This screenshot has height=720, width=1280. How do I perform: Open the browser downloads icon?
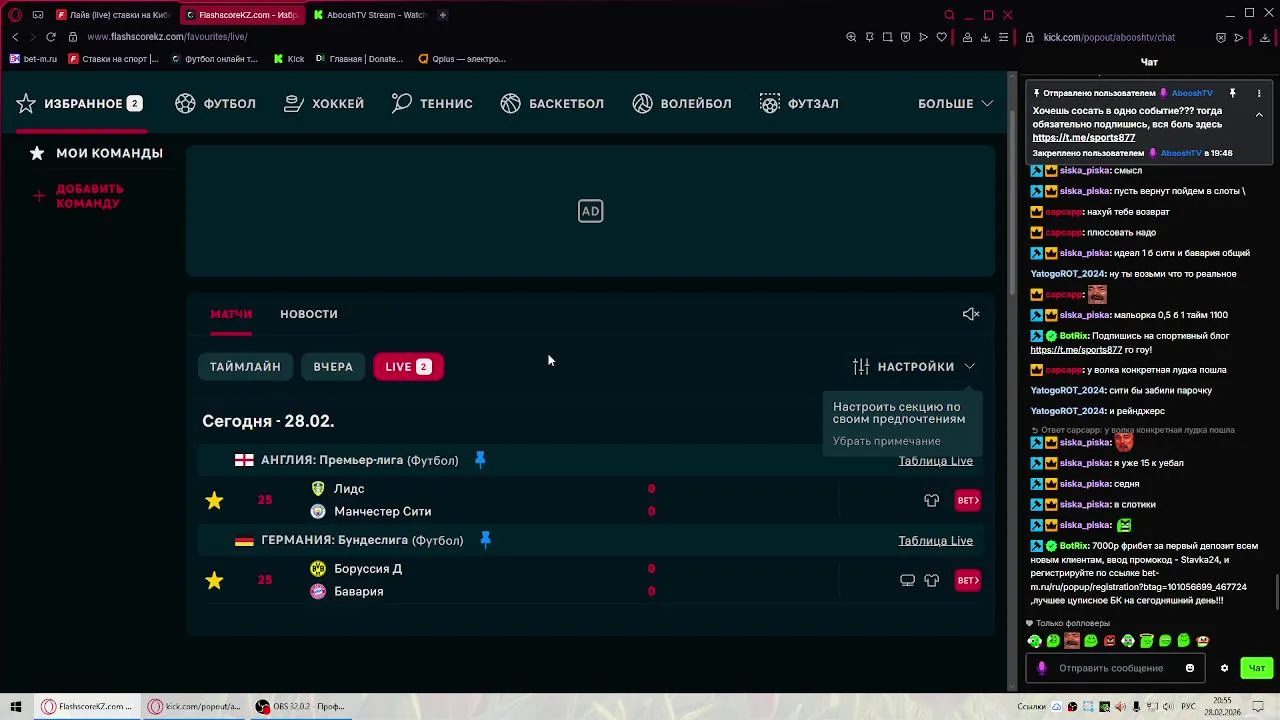pos(985,37)
